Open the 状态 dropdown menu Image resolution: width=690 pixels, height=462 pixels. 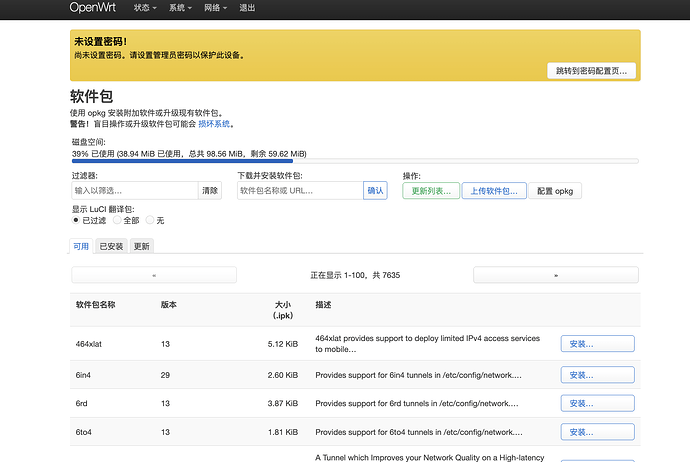click(x=146, y=7)
